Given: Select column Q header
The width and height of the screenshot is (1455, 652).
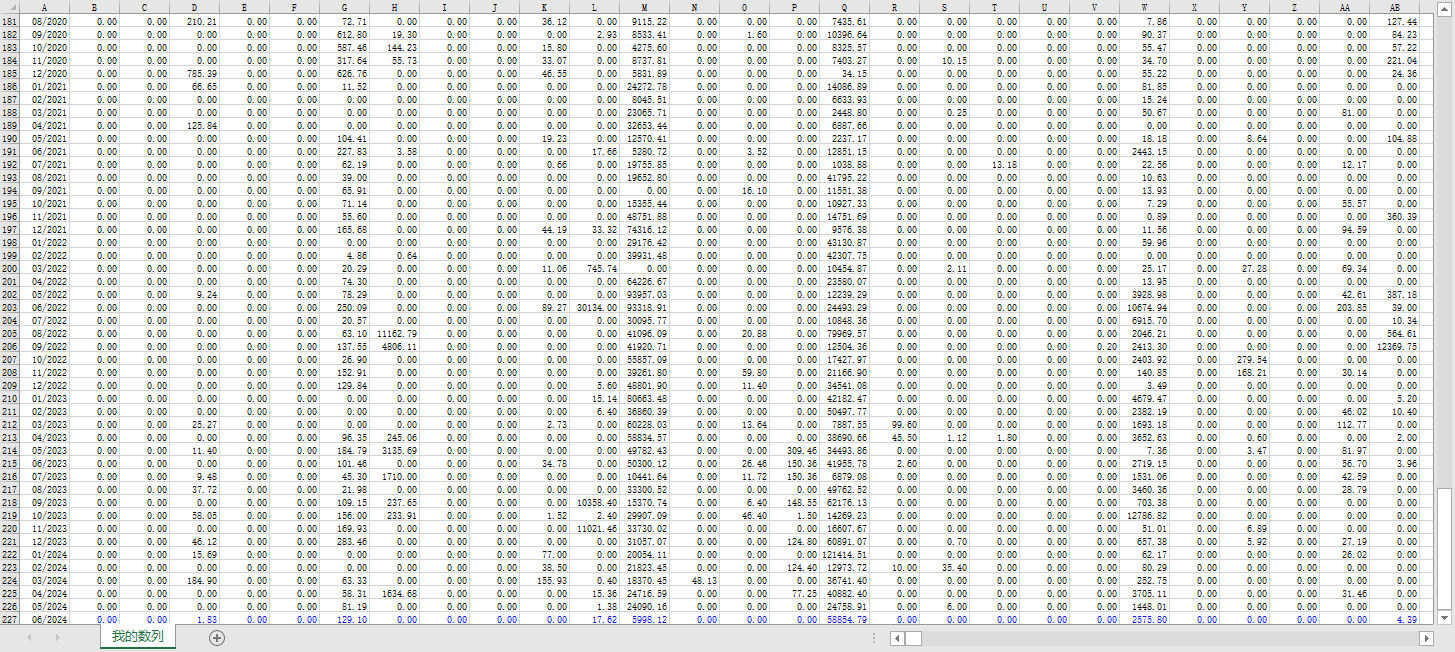Looking at the screenshot, I should pos(845,6).
